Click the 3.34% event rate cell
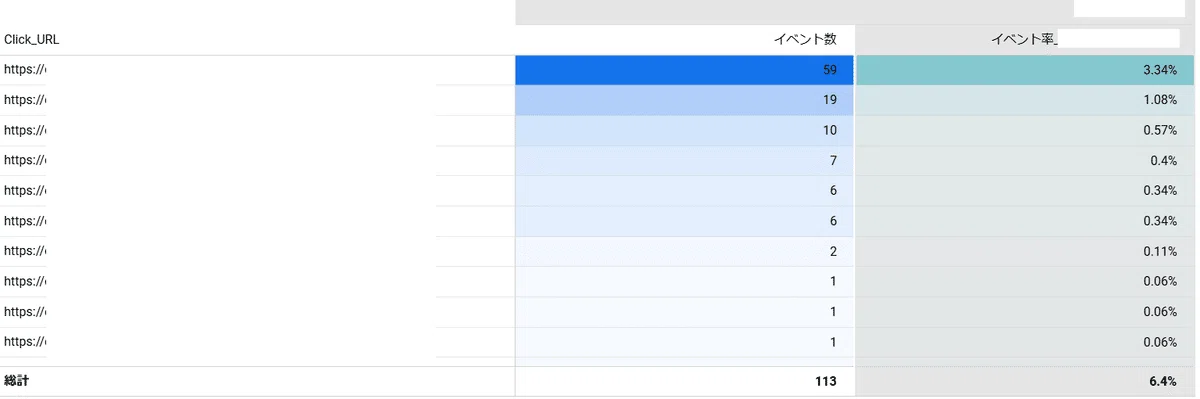The image size is (1200, 399). coord(1021,71)
